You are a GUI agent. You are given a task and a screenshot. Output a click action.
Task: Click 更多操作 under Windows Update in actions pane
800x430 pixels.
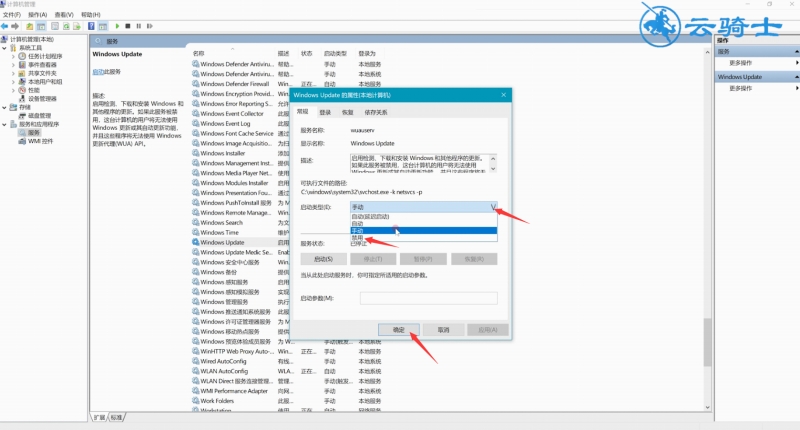pos(741,88)
